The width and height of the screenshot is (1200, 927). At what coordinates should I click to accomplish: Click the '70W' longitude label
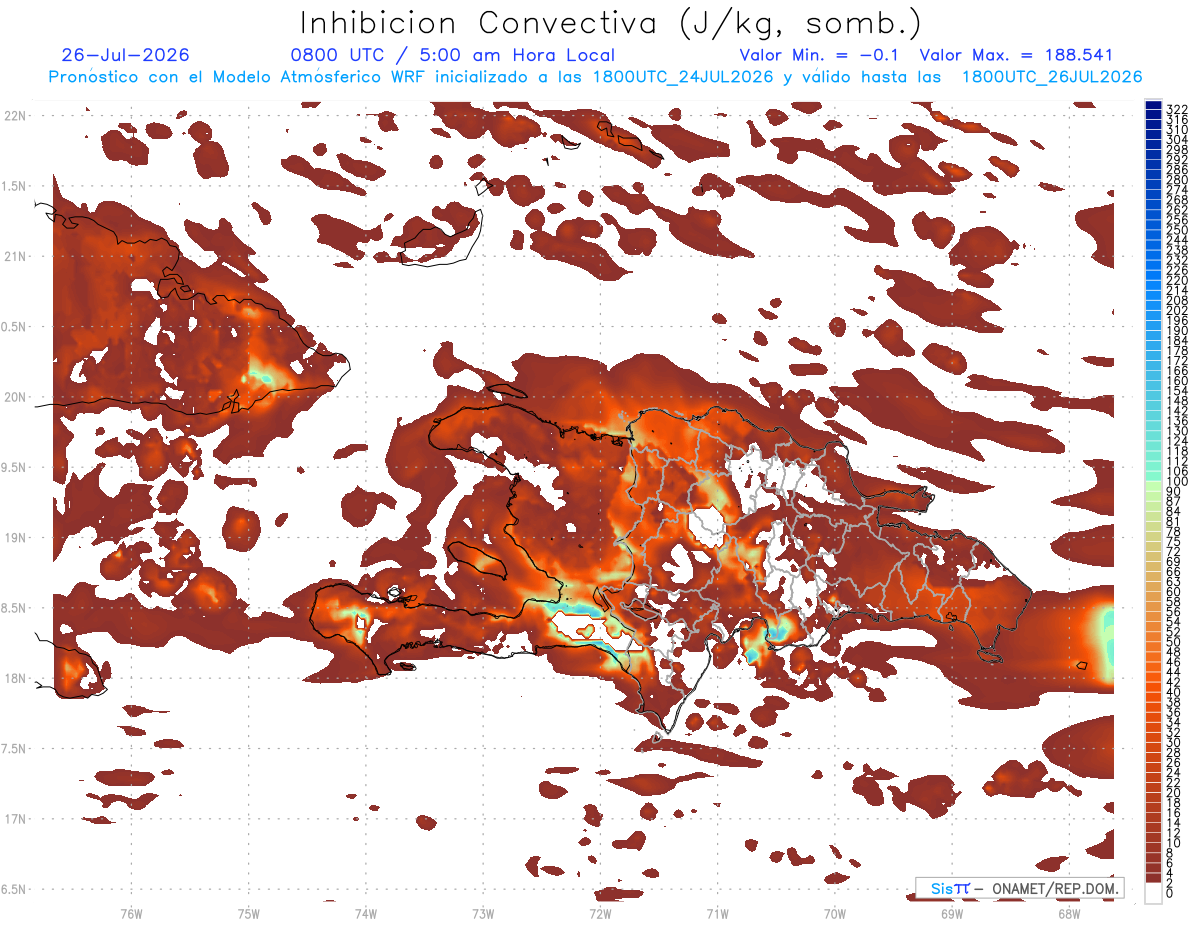coord(835,913)
